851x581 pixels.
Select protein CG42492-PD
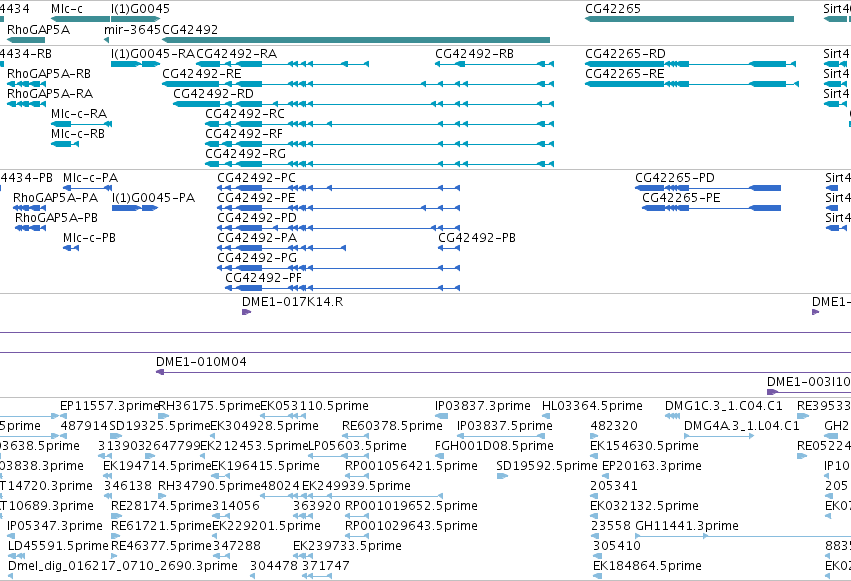(x=339, y=228)
